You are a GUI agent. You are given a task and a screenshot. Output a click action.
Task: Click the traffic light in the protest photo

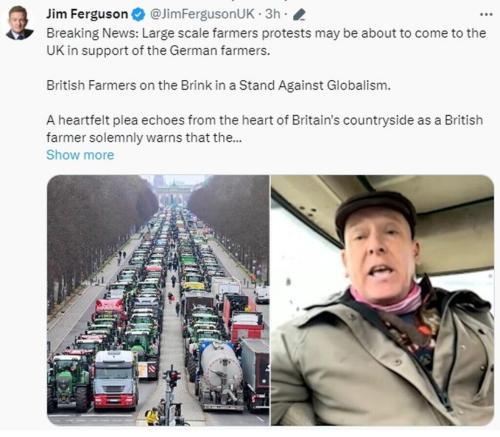tap(172, 377)
